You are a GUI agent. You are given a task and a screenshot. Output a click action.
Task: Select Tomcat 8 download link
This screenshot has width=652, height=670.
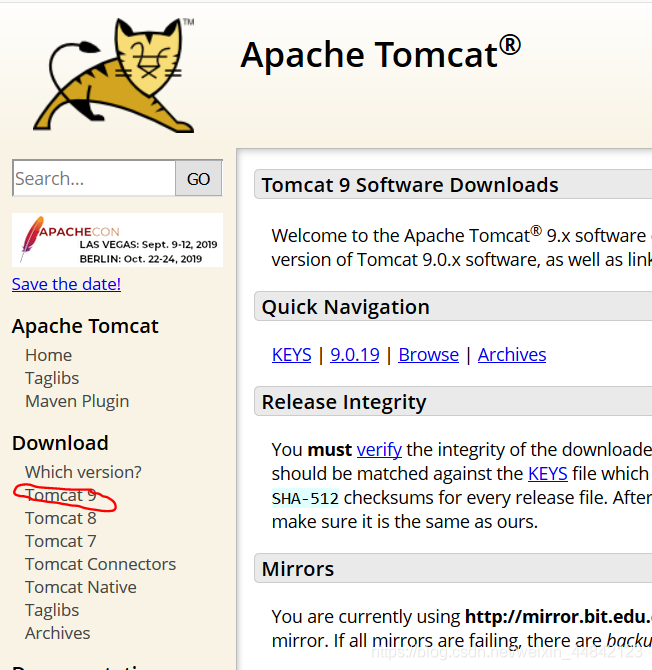tap(61, 518)
